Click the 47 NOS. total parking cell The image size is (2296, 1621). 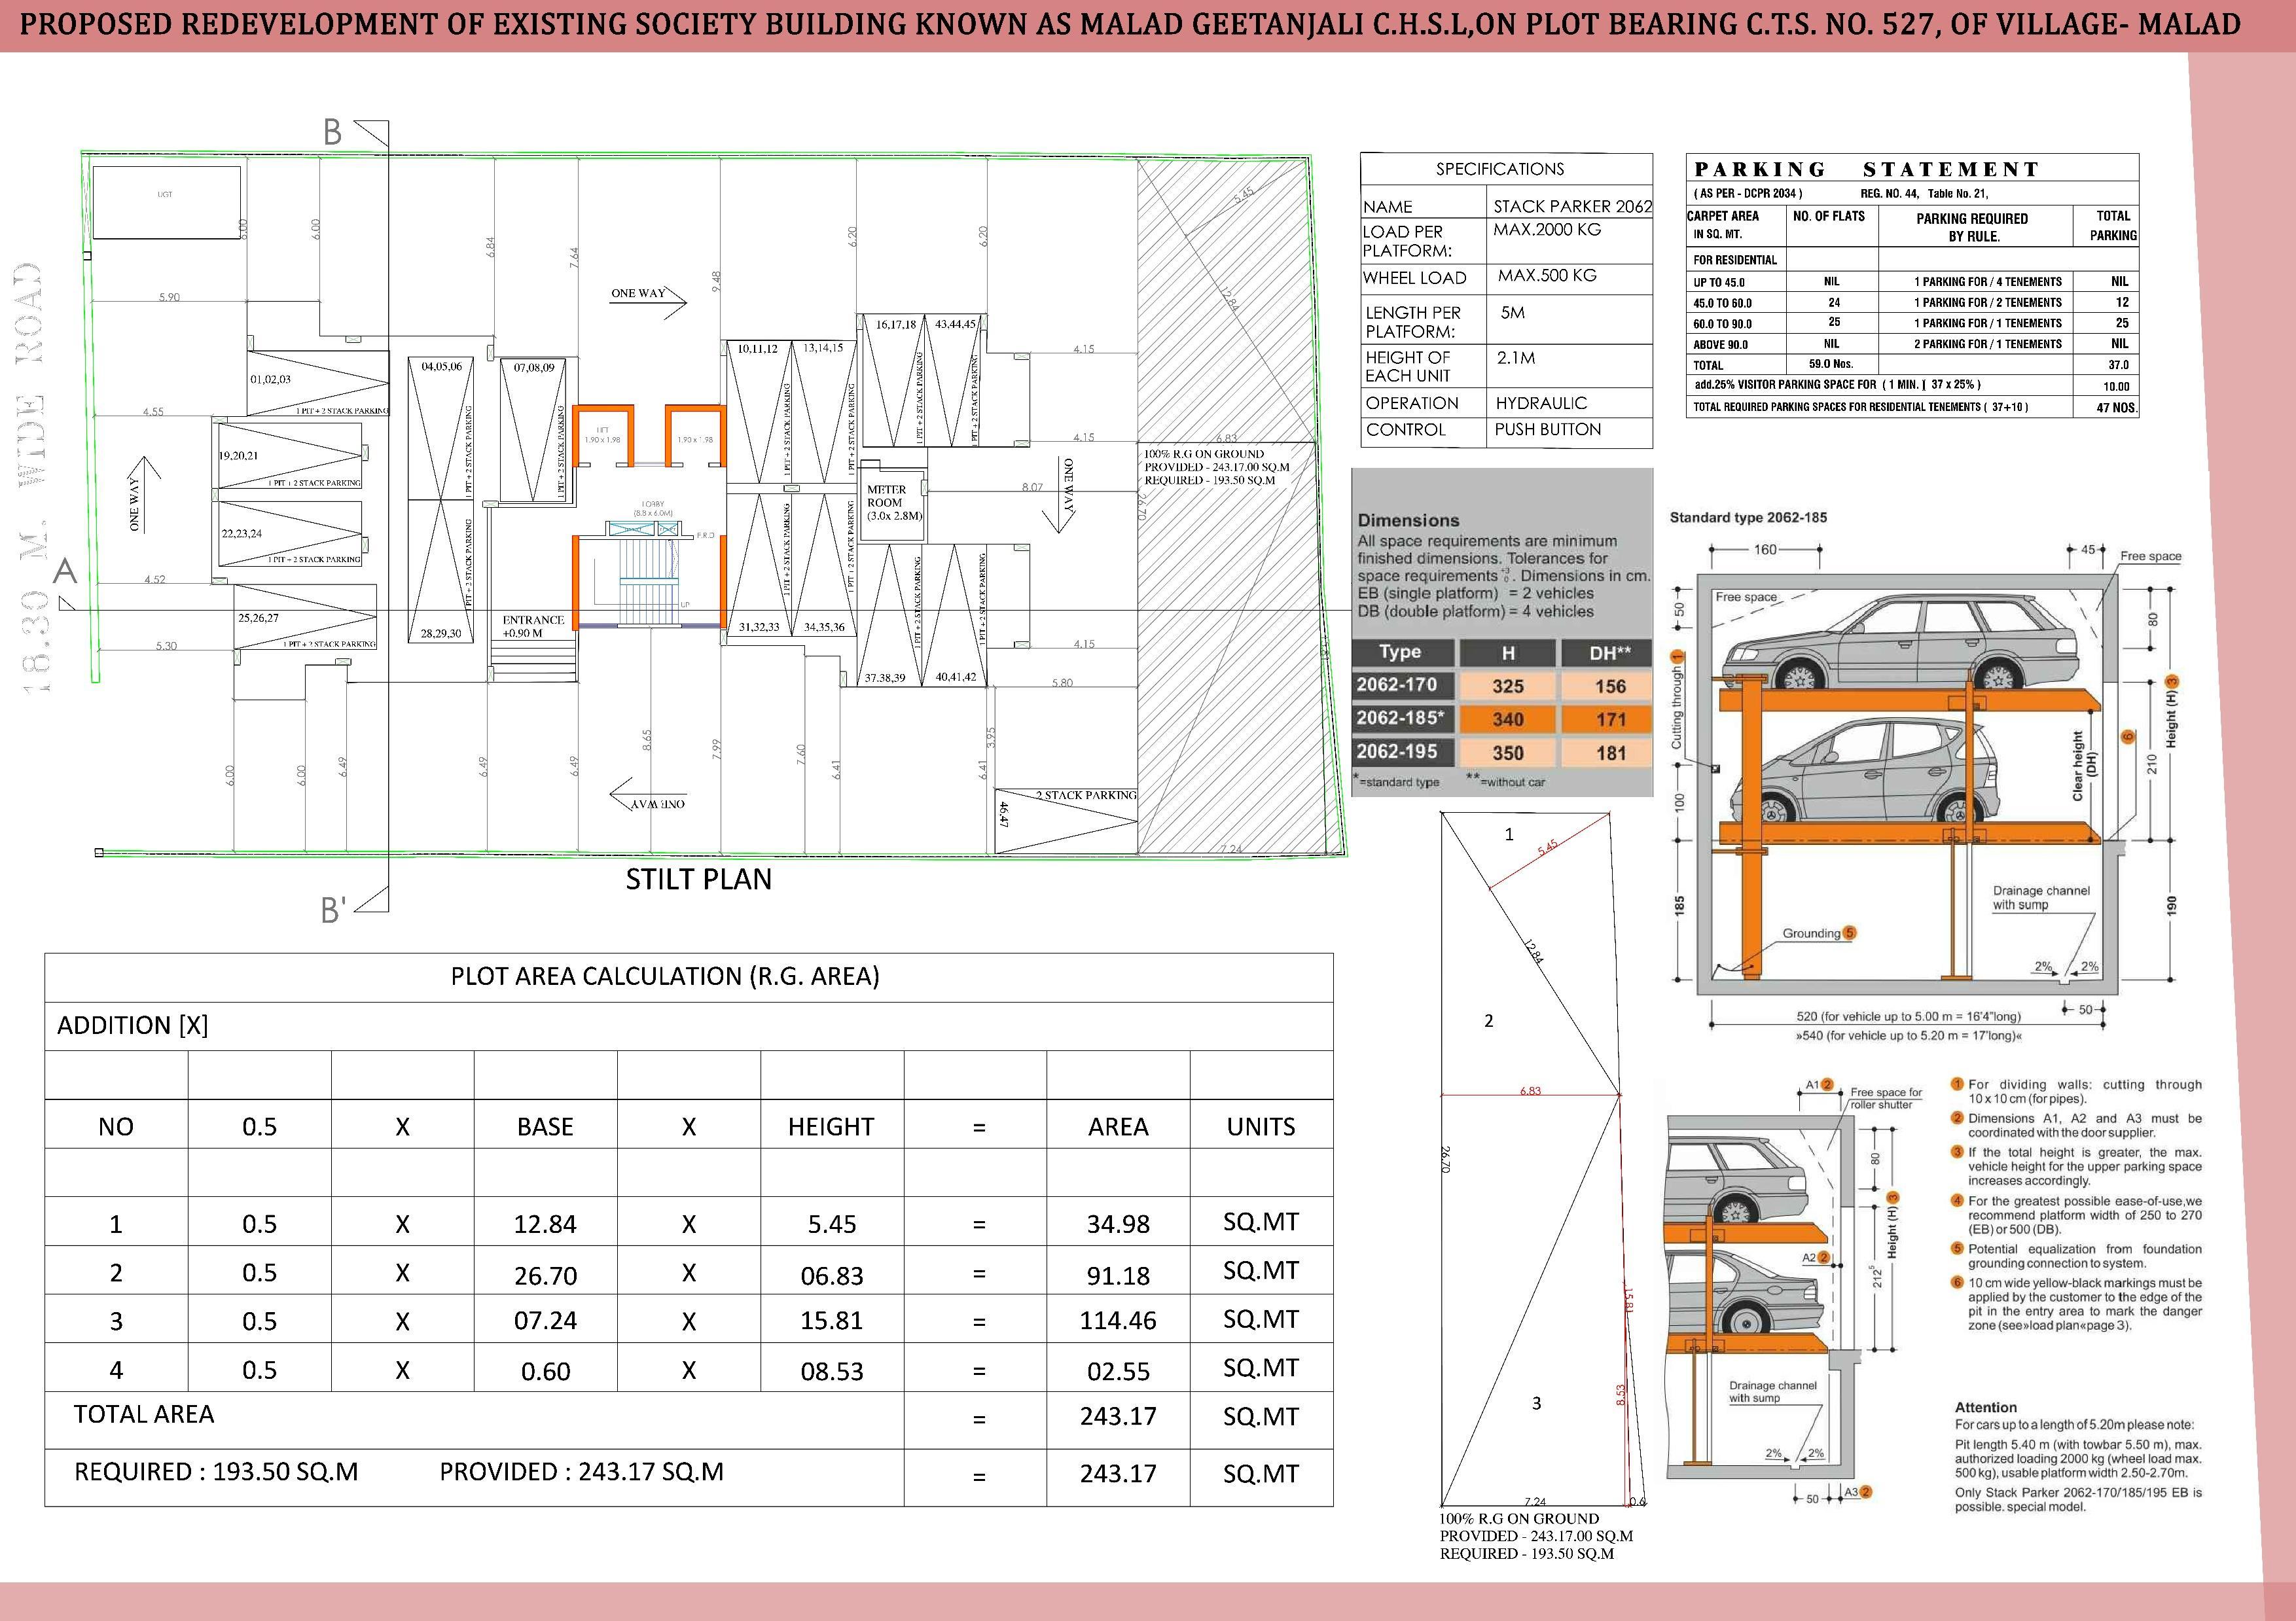tap(2115, 407)
